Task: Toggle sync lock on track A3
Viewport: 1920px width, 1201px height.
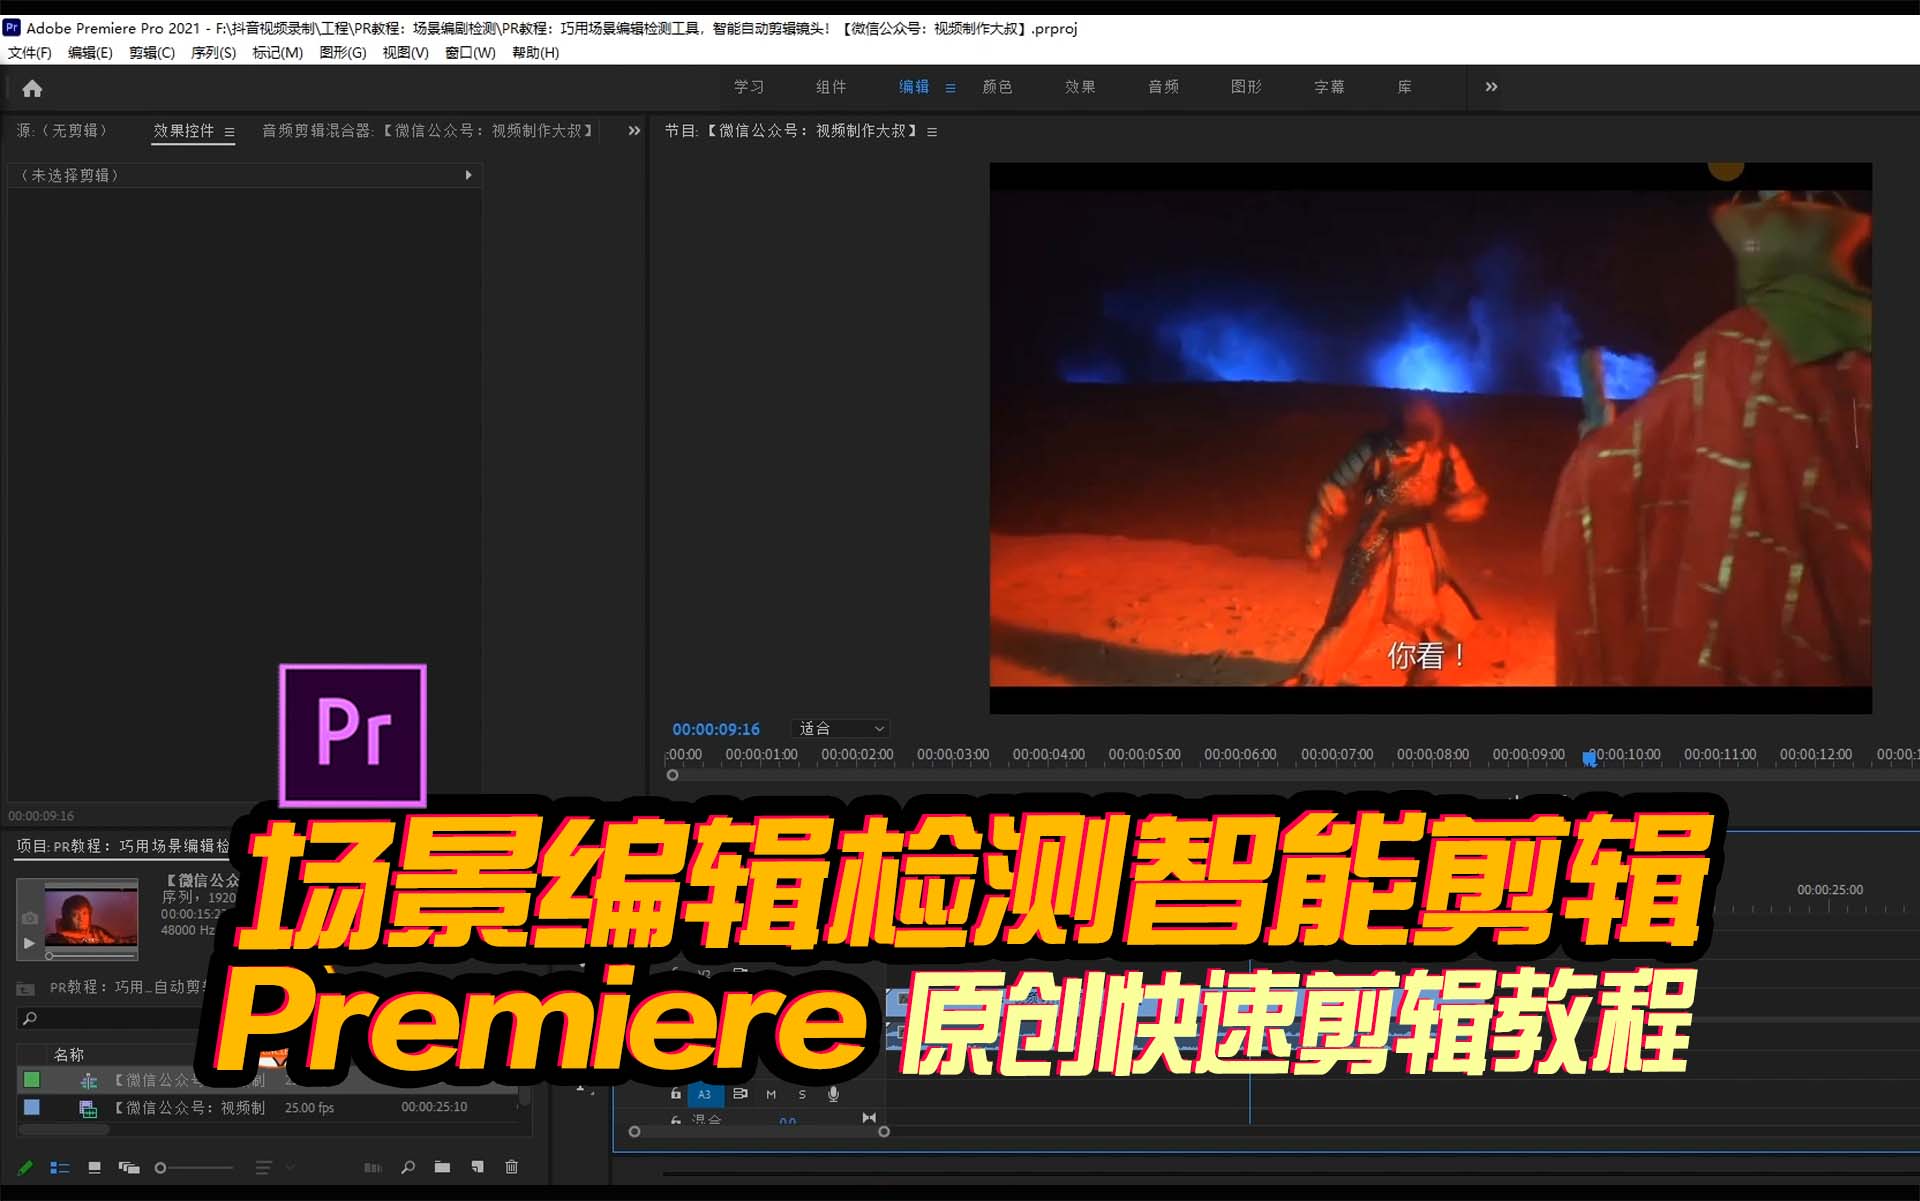Action: [x=740, y=1094]
